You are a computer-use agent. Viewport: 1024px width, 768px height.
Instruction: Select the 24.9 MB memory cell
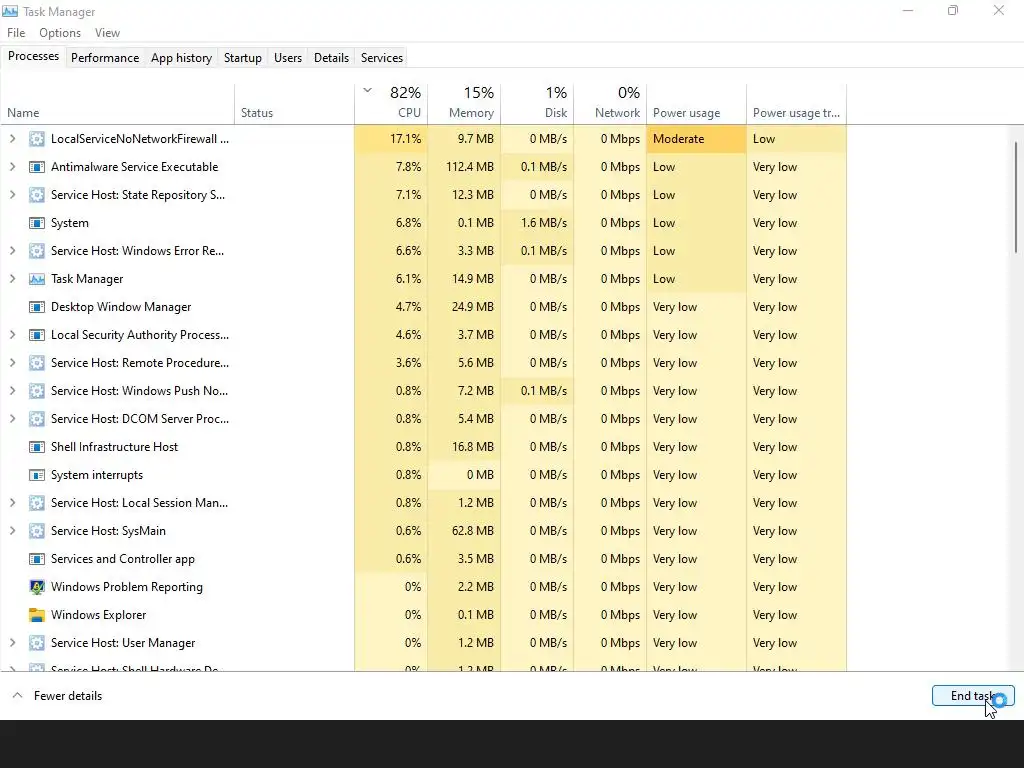tap(464, 307)
